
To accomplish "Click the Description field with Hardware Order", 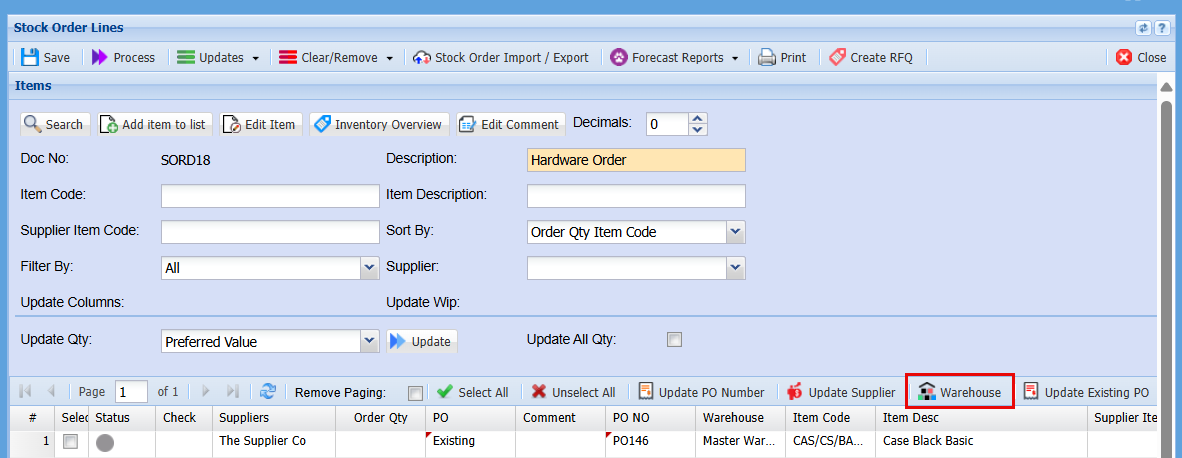I will click(636, 160).
